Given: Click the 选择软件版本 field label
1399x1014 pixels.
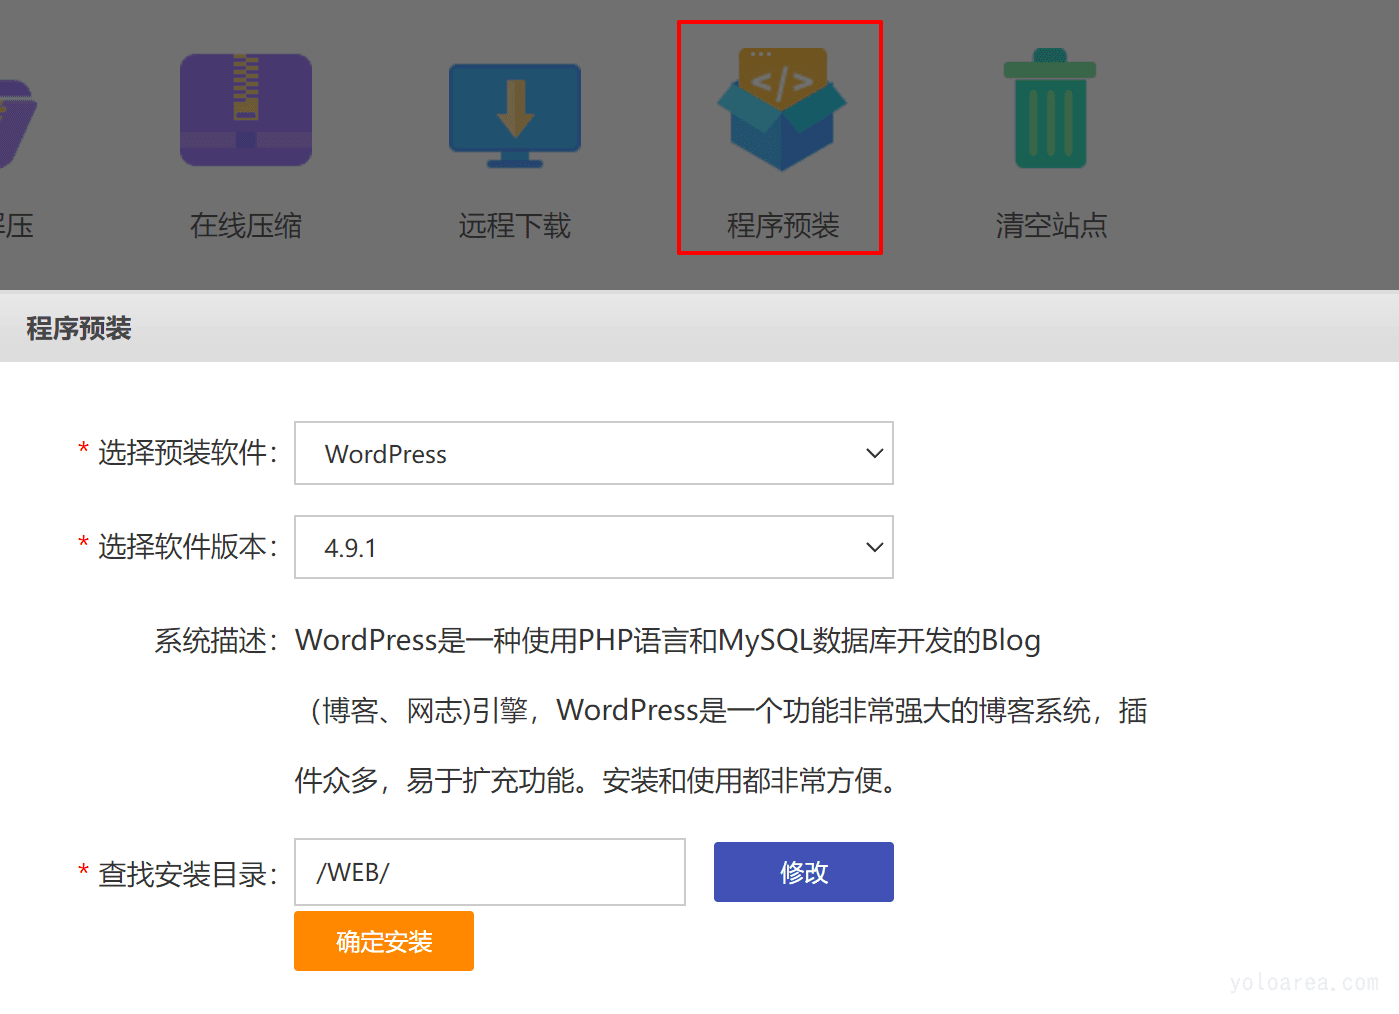Looking at the screenshot, I should [187, 547].
